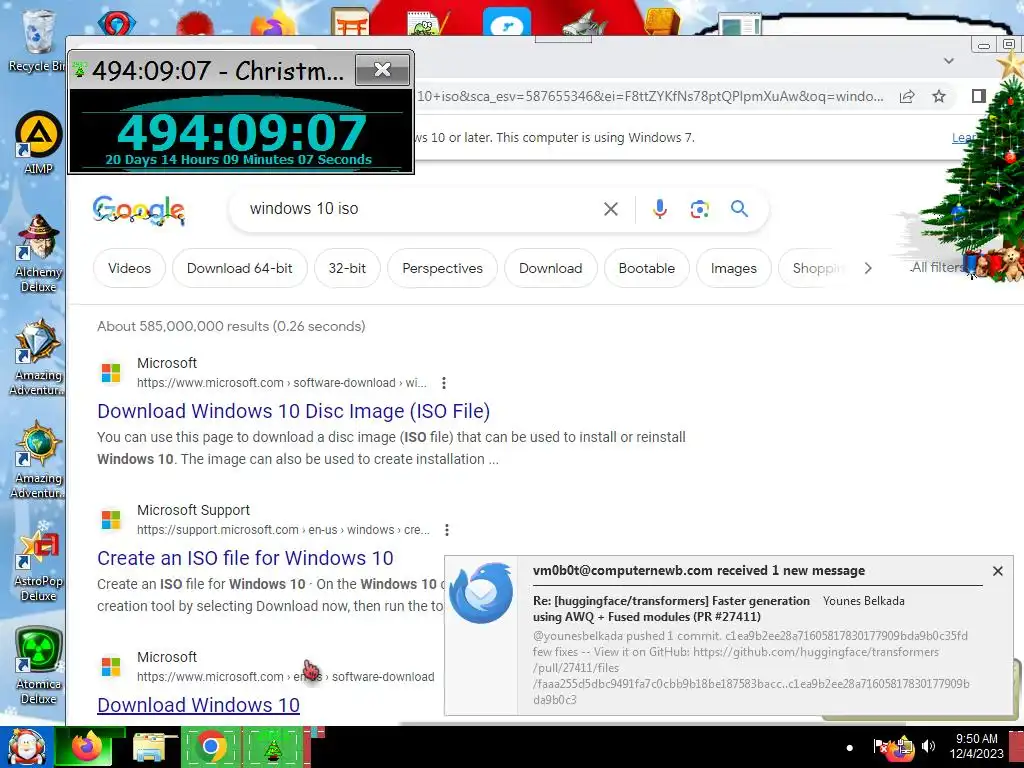Select the Perspectives filter chip
This screenshot has height=768, width=1024.
[x=442, y=268]
